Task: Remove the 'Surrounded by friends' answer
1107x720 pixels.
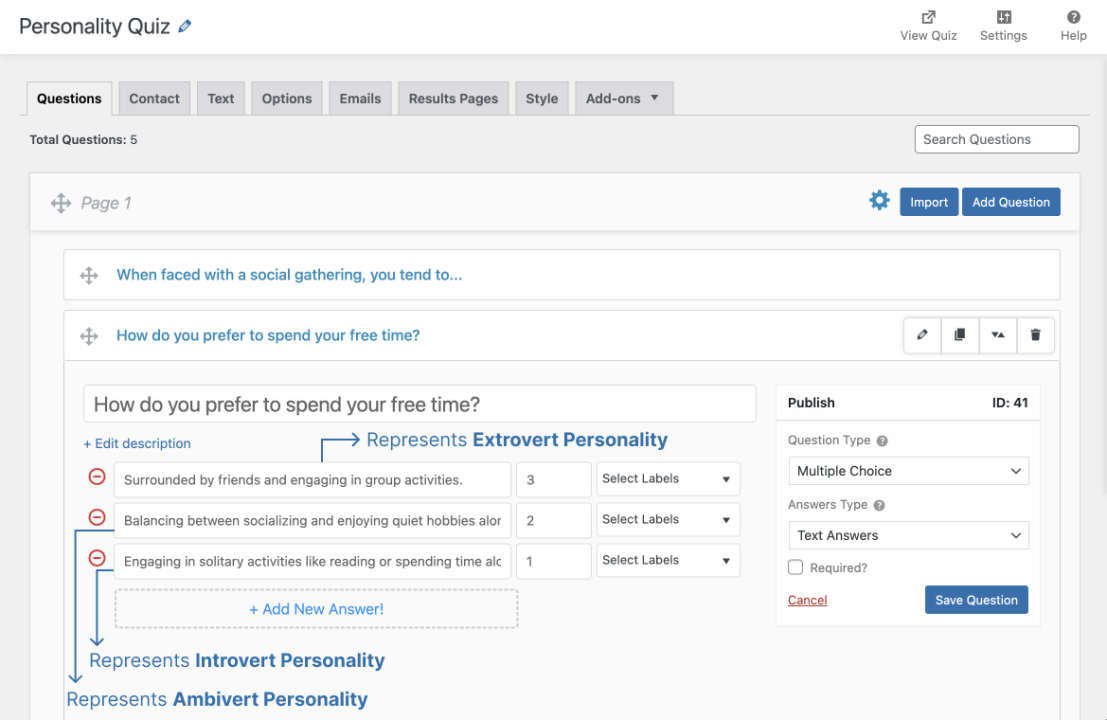Action: 97,477
